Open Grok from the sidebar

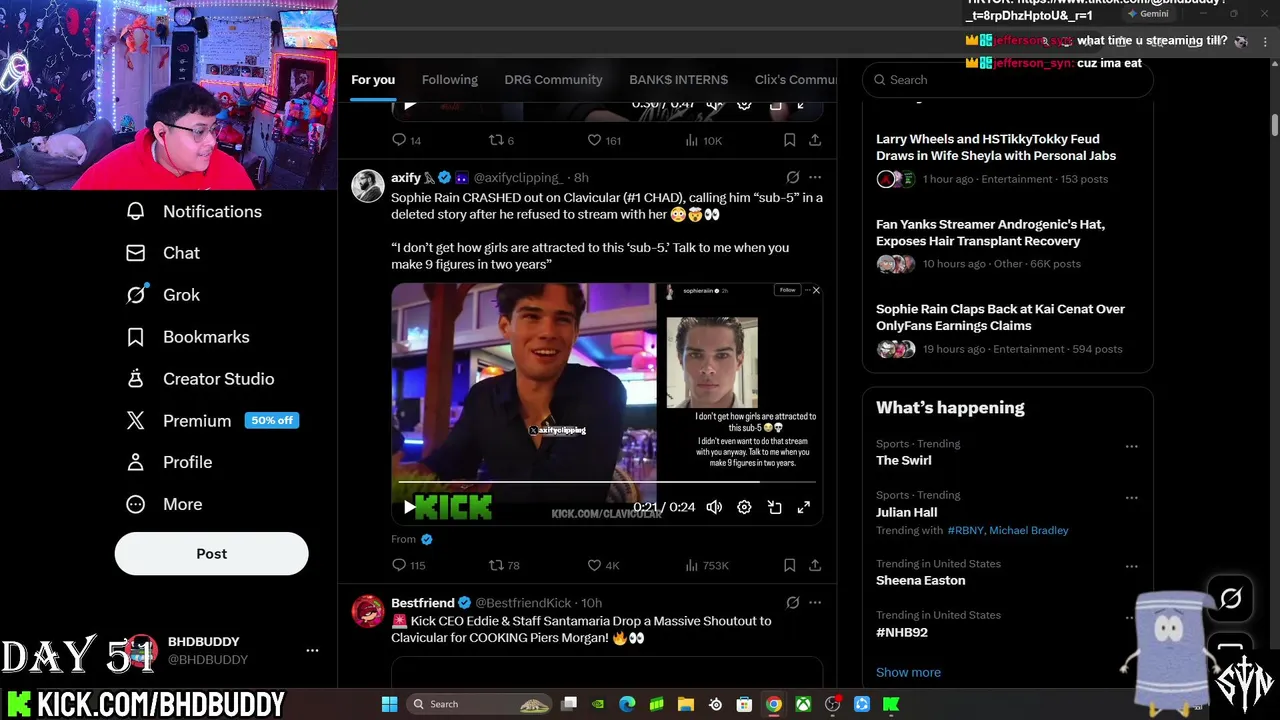tap(163, 295)
